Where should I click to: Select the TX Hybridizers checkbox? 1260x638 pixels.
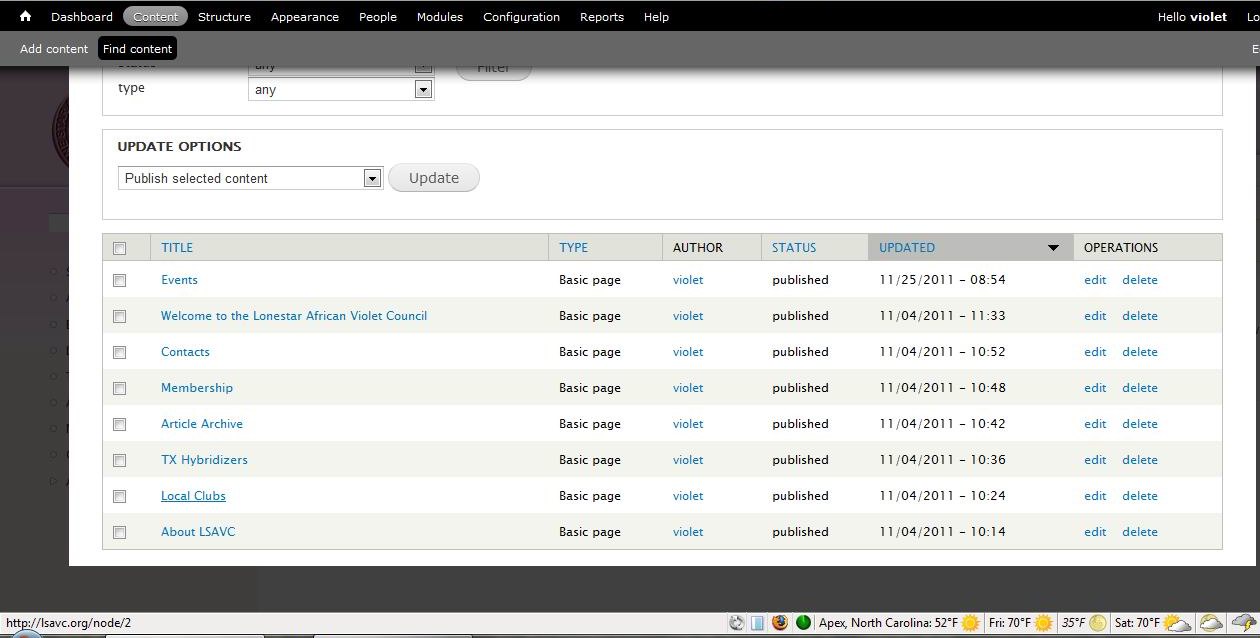pyautogui.click(x=120, y=460)
